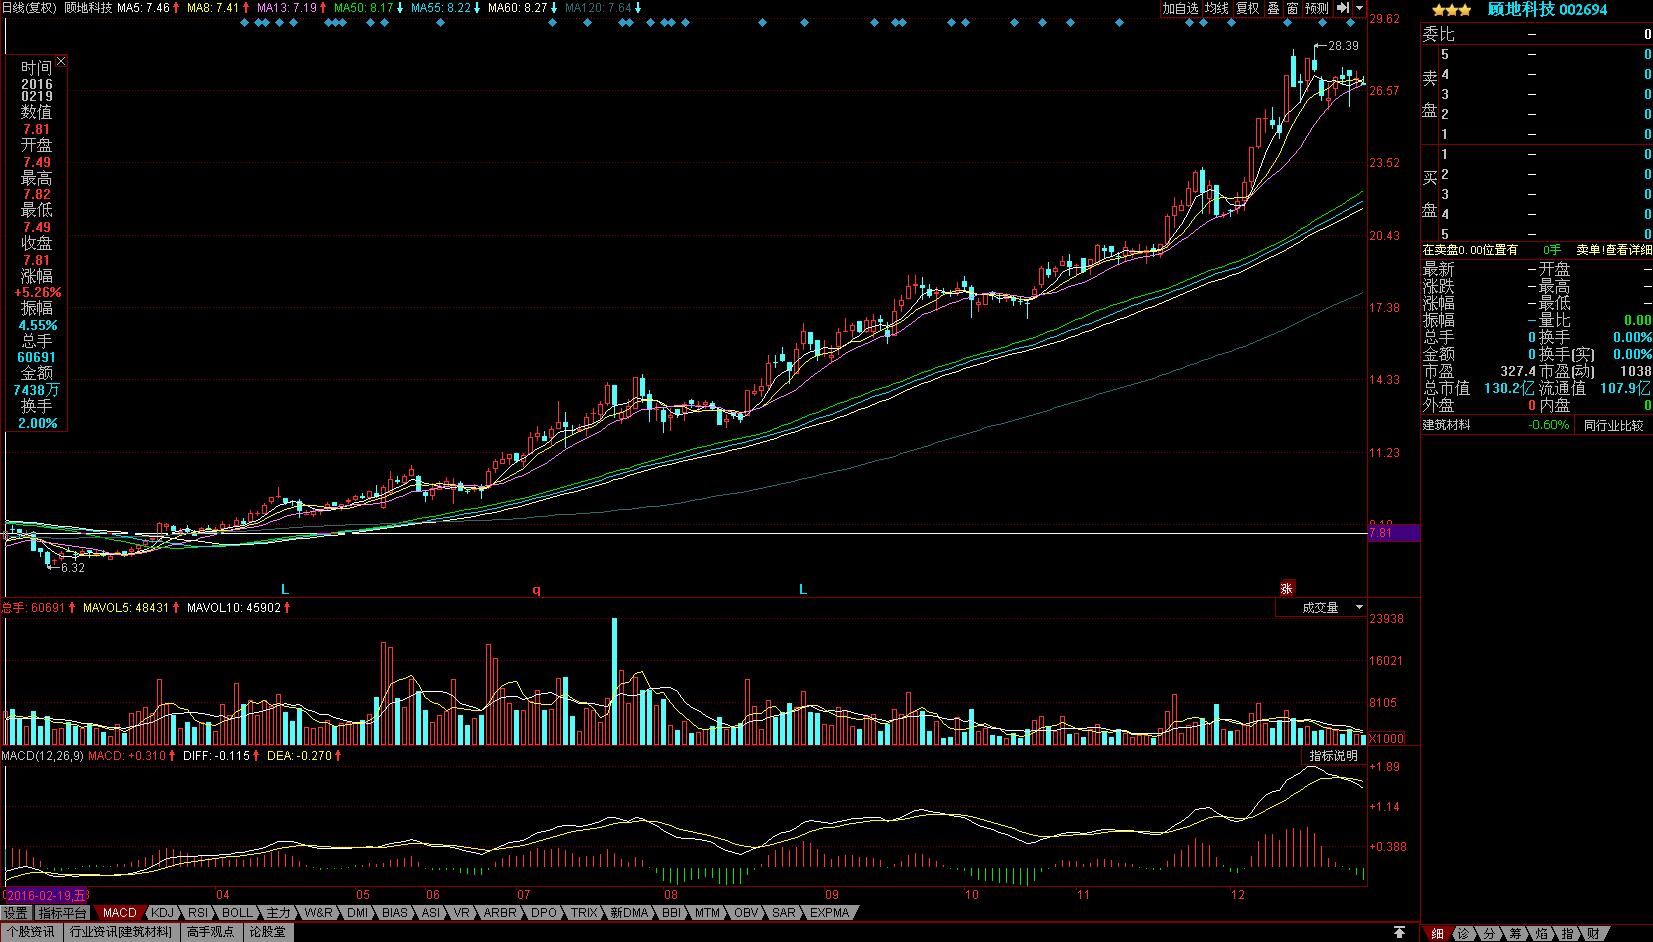Screen dimensions: 1653x942
Task: Click the 窗 window icon button
Action: [x=1292, y=8]
